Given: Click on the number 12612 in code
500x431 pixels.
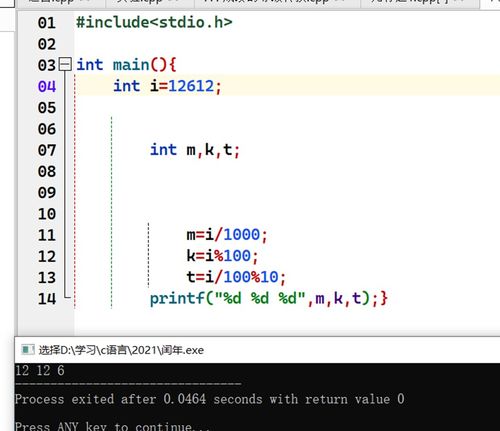Looking at the screenshot, I should [191, 86].
